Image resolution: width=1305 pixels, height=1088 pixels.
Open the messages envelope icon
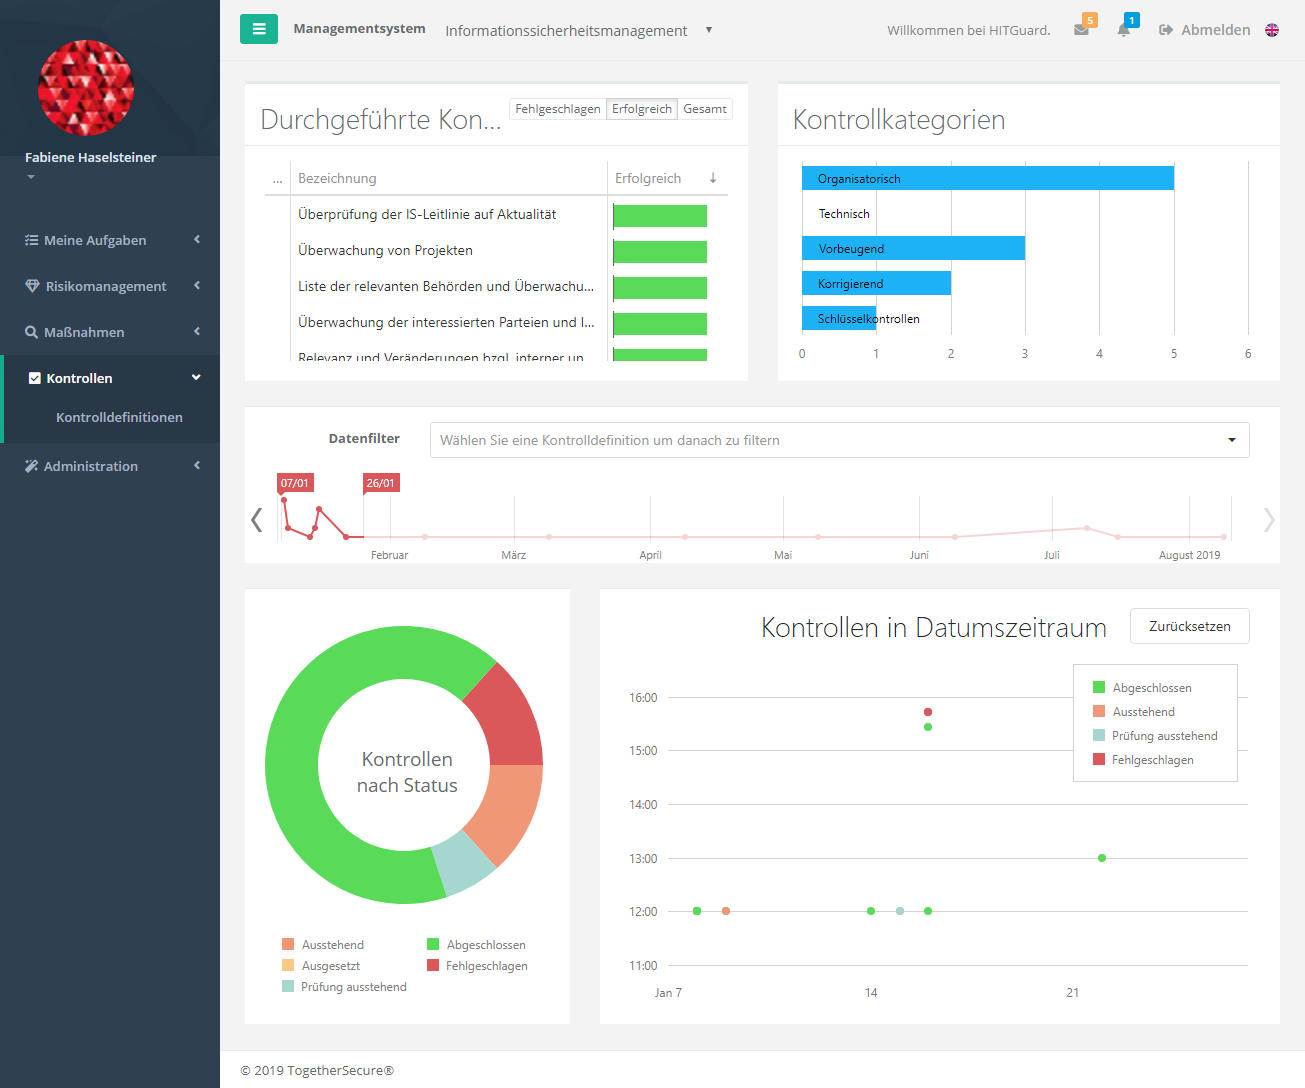click(1081, 30)
